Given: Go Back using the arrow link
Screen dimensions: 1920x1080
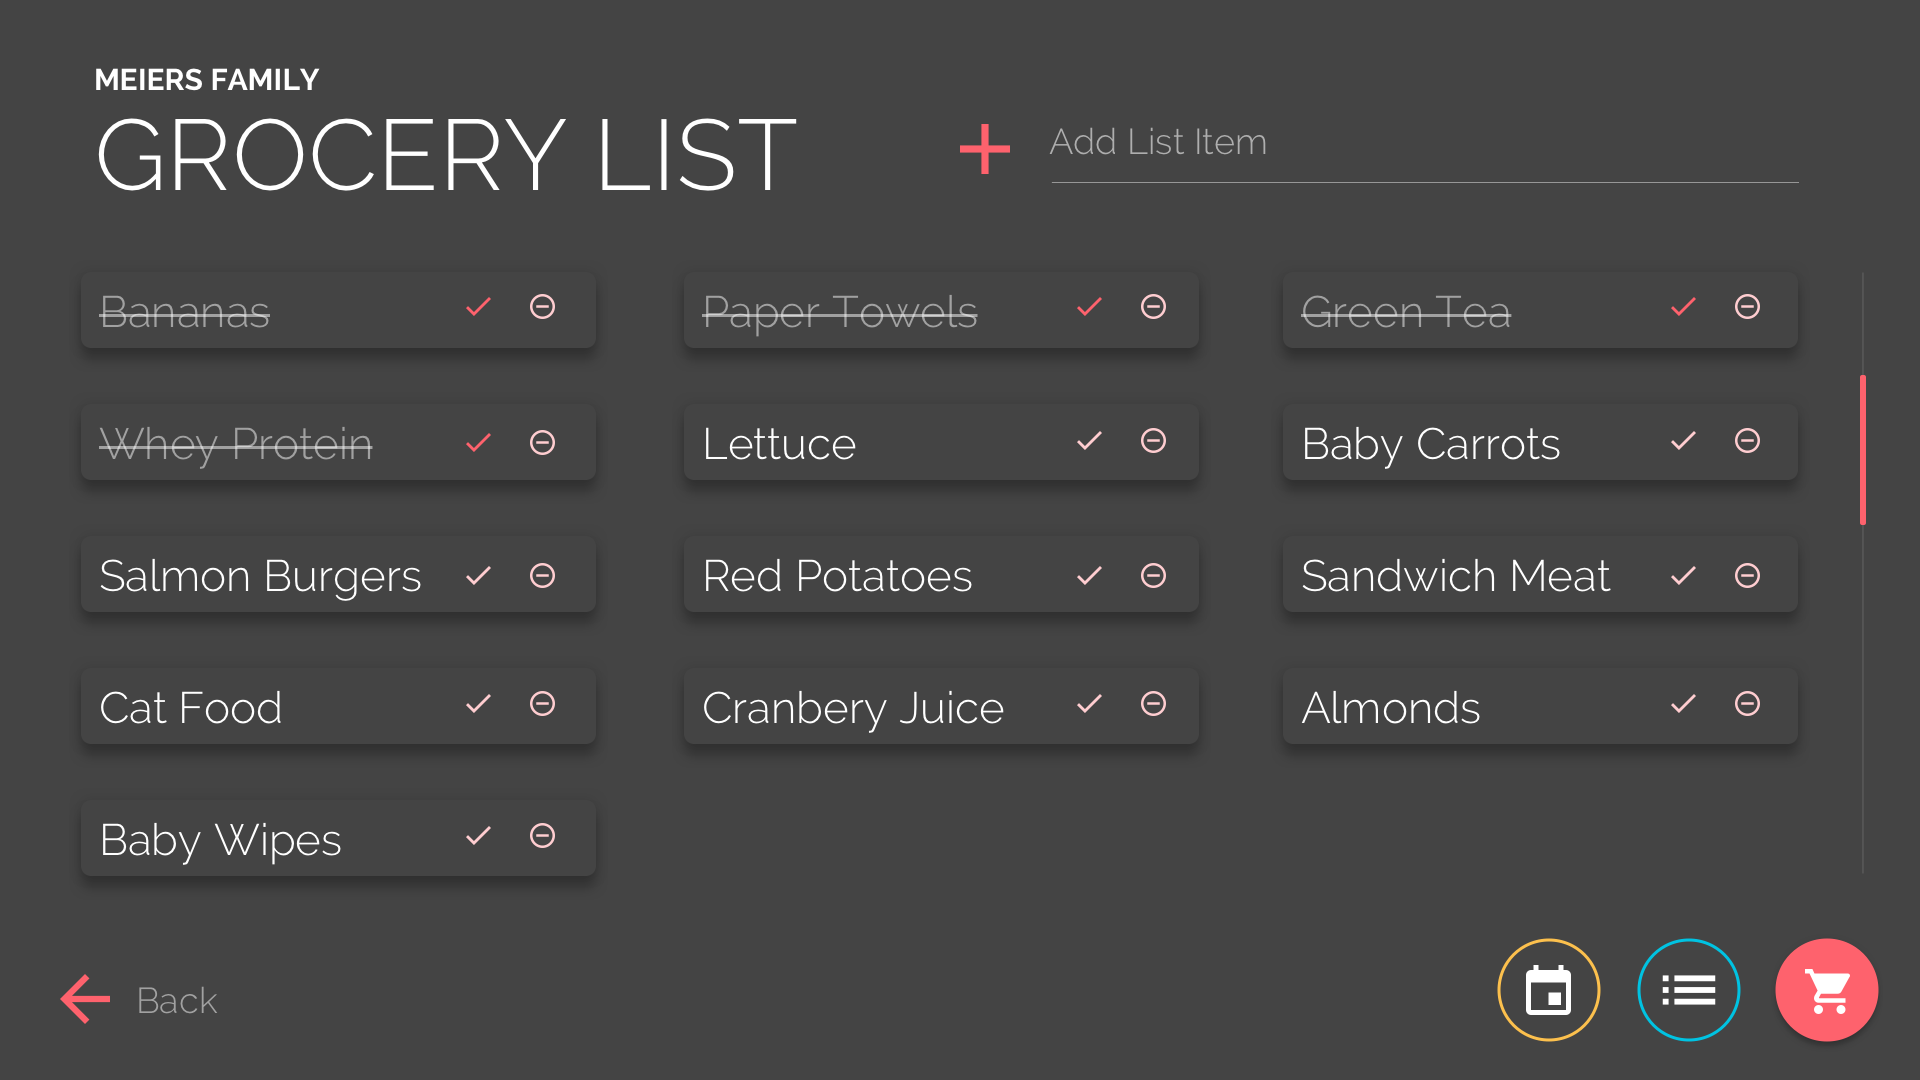Looking at the screenshot, I should tap(139, 999).
